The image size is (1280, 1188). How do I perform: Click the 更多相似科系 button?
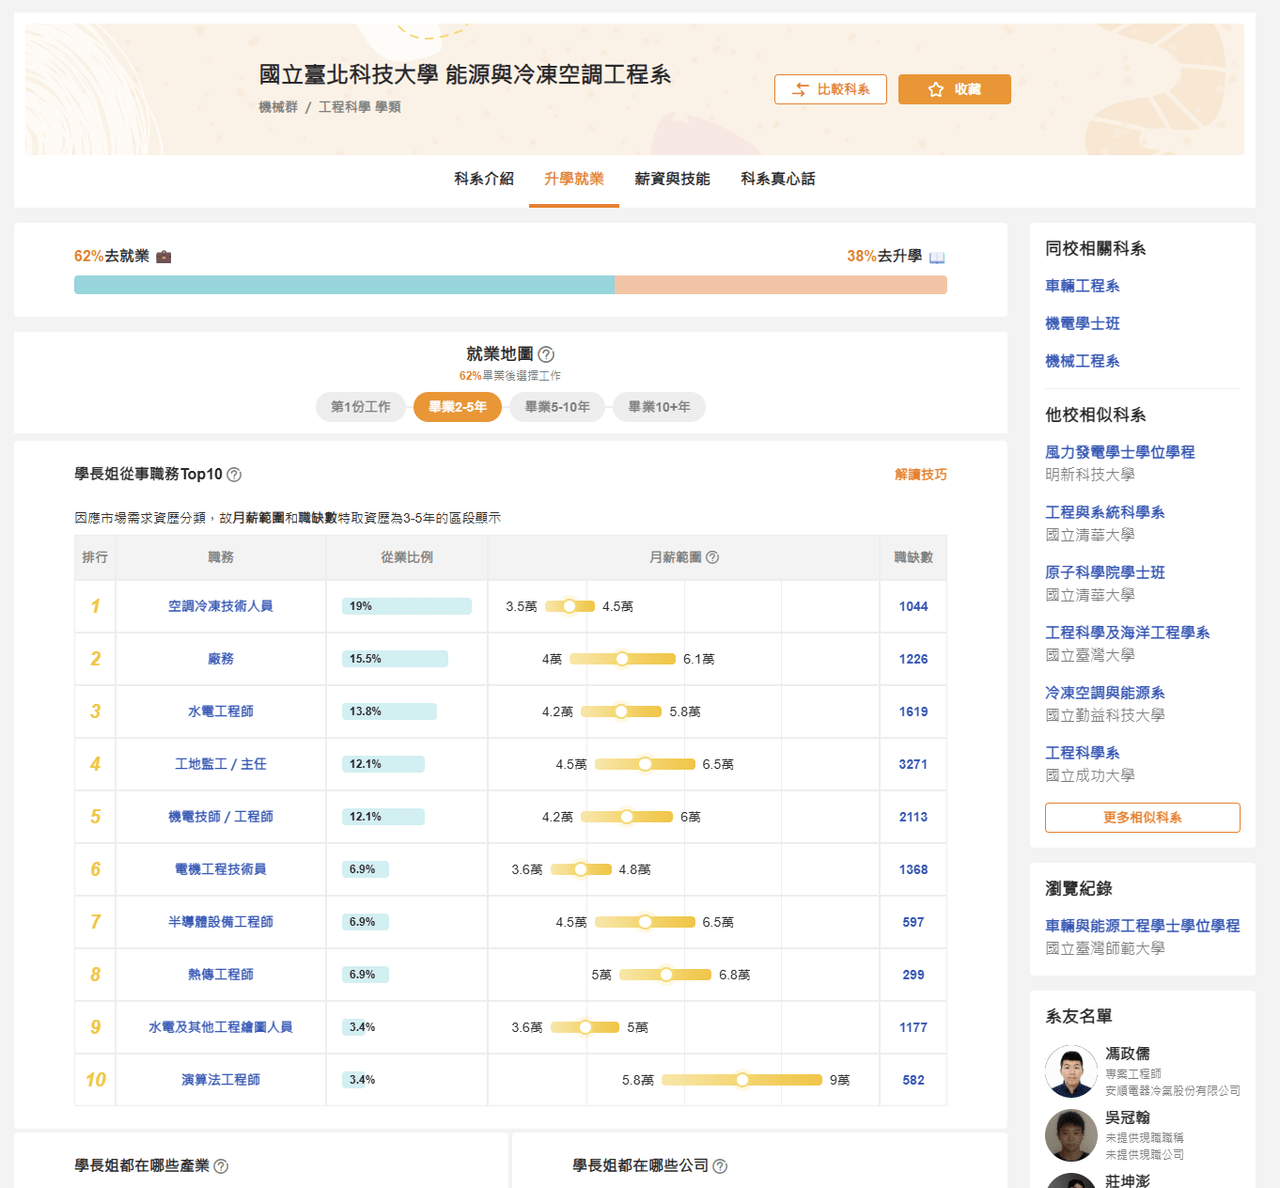pyautogui.click(x=1142, y=817)
